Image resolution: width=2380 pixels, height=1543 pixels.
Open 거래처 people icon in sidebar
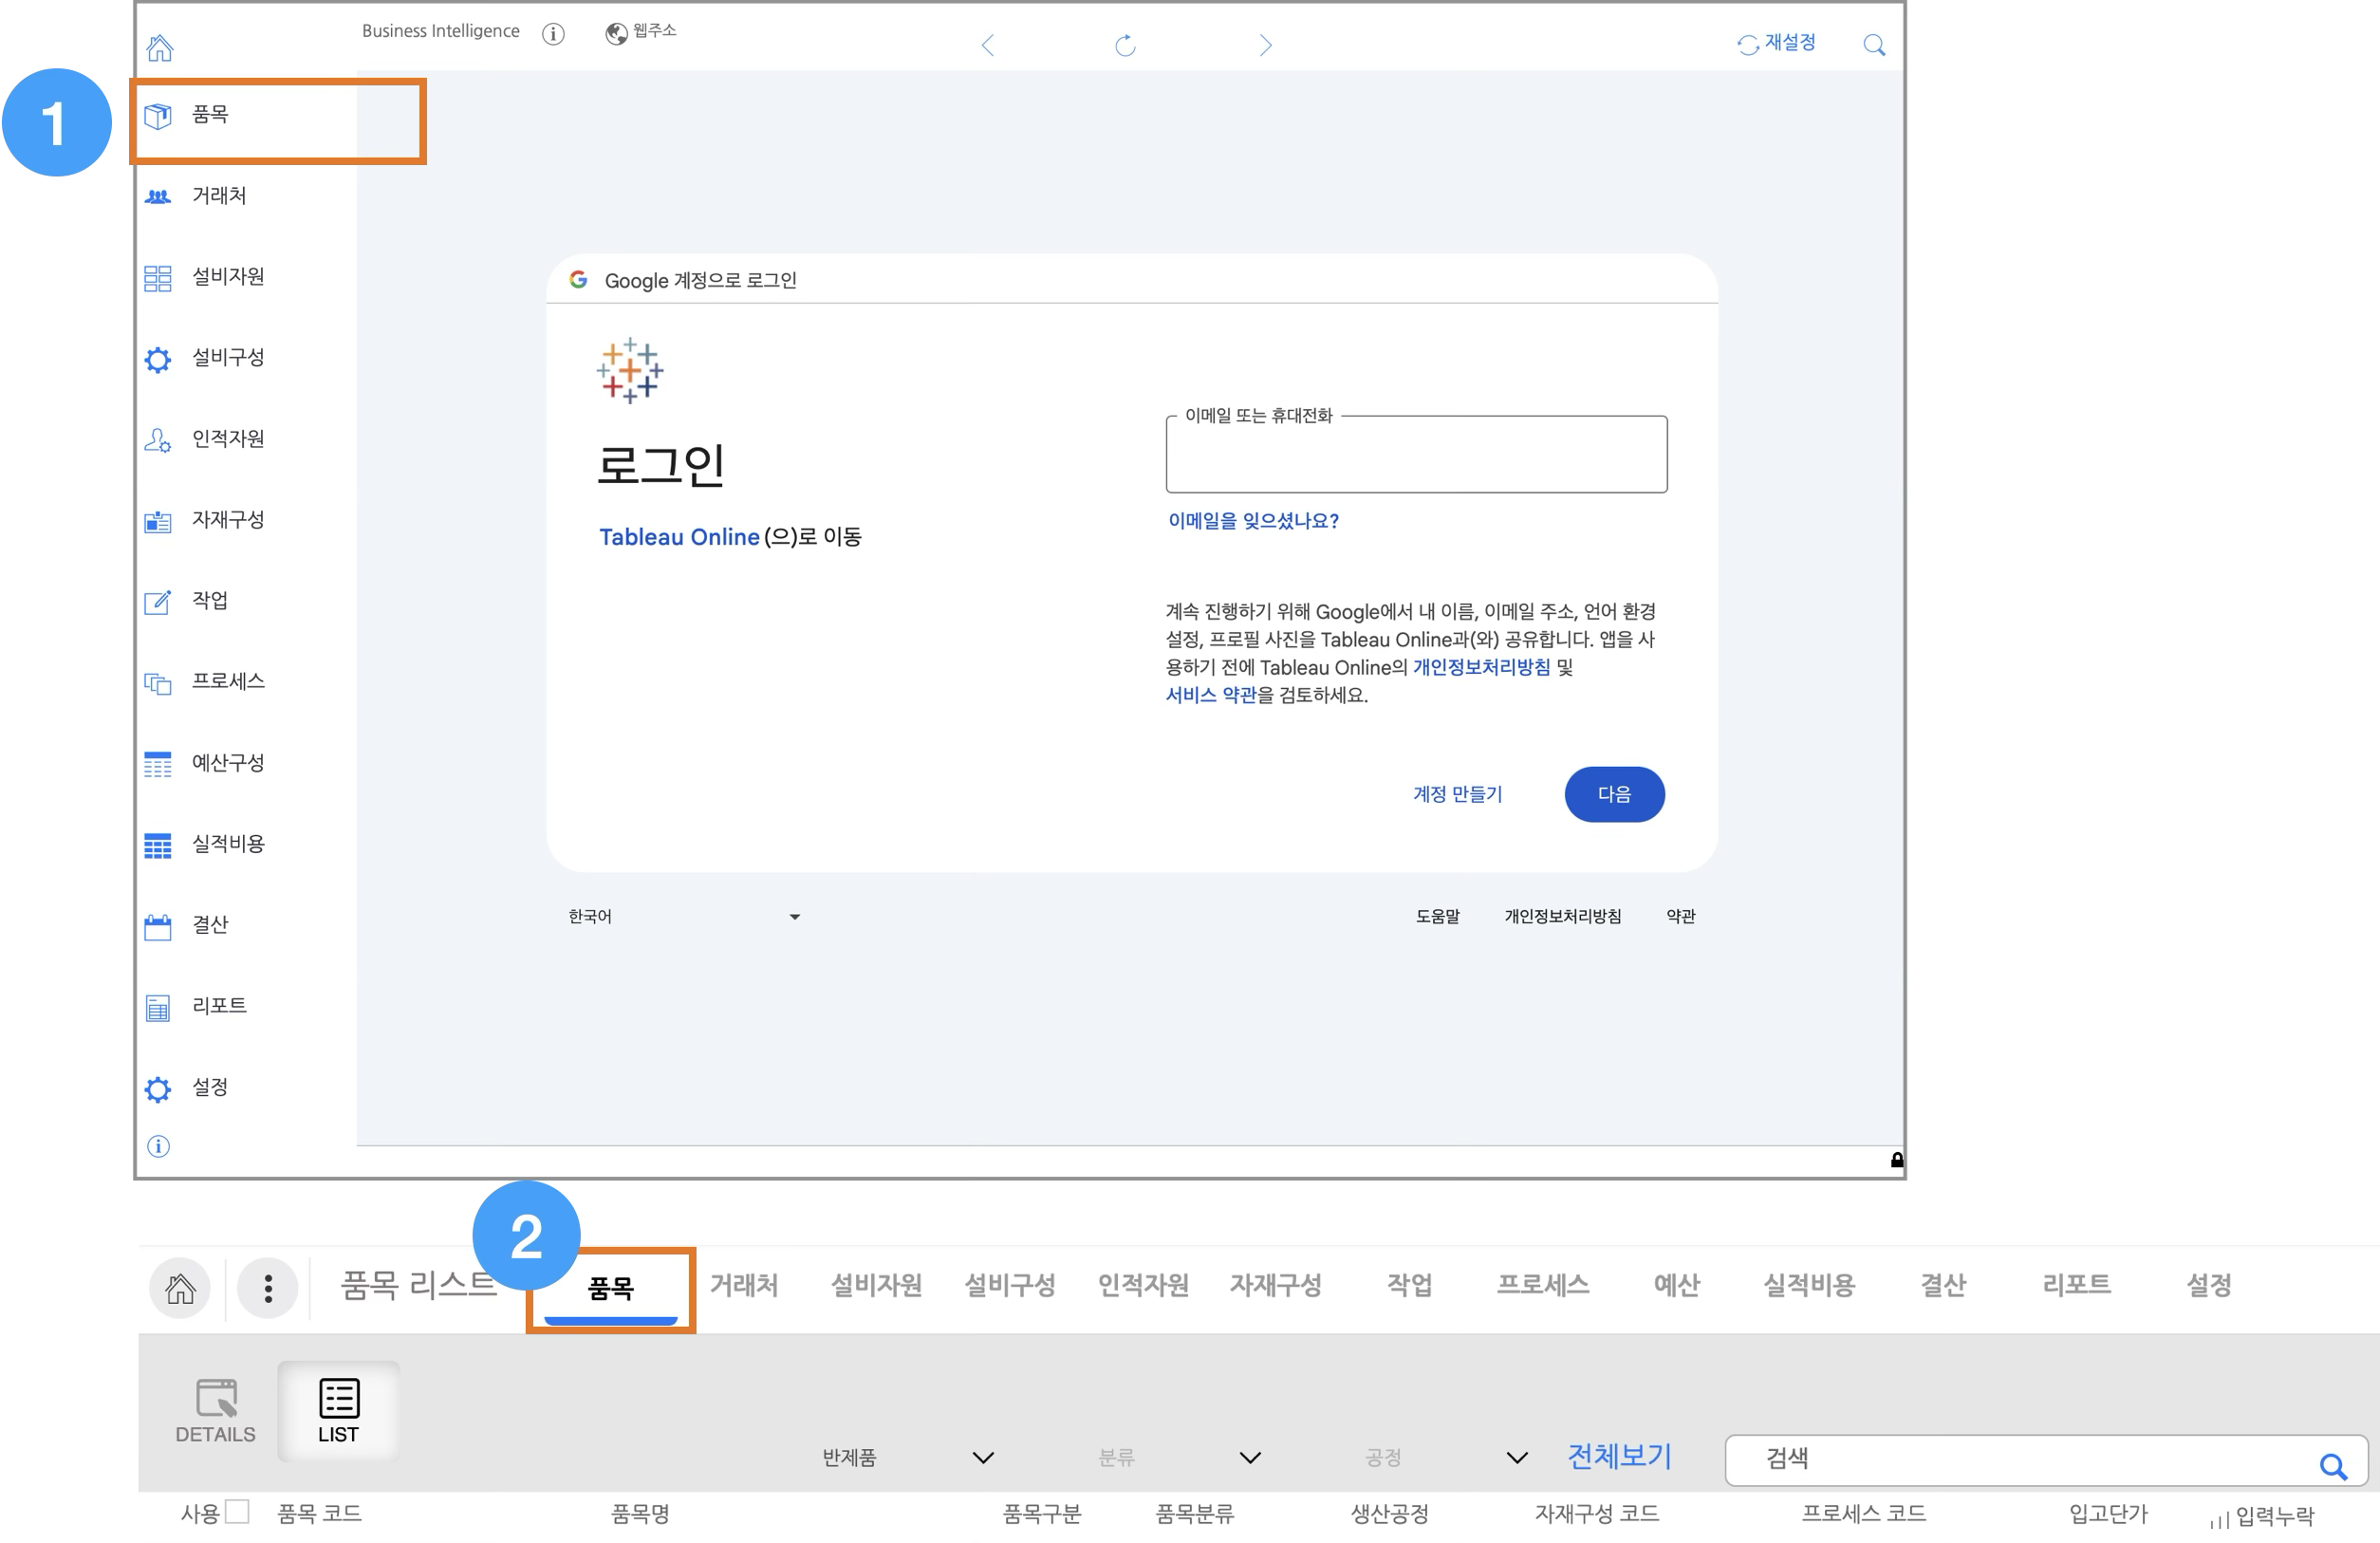(158, 197)
